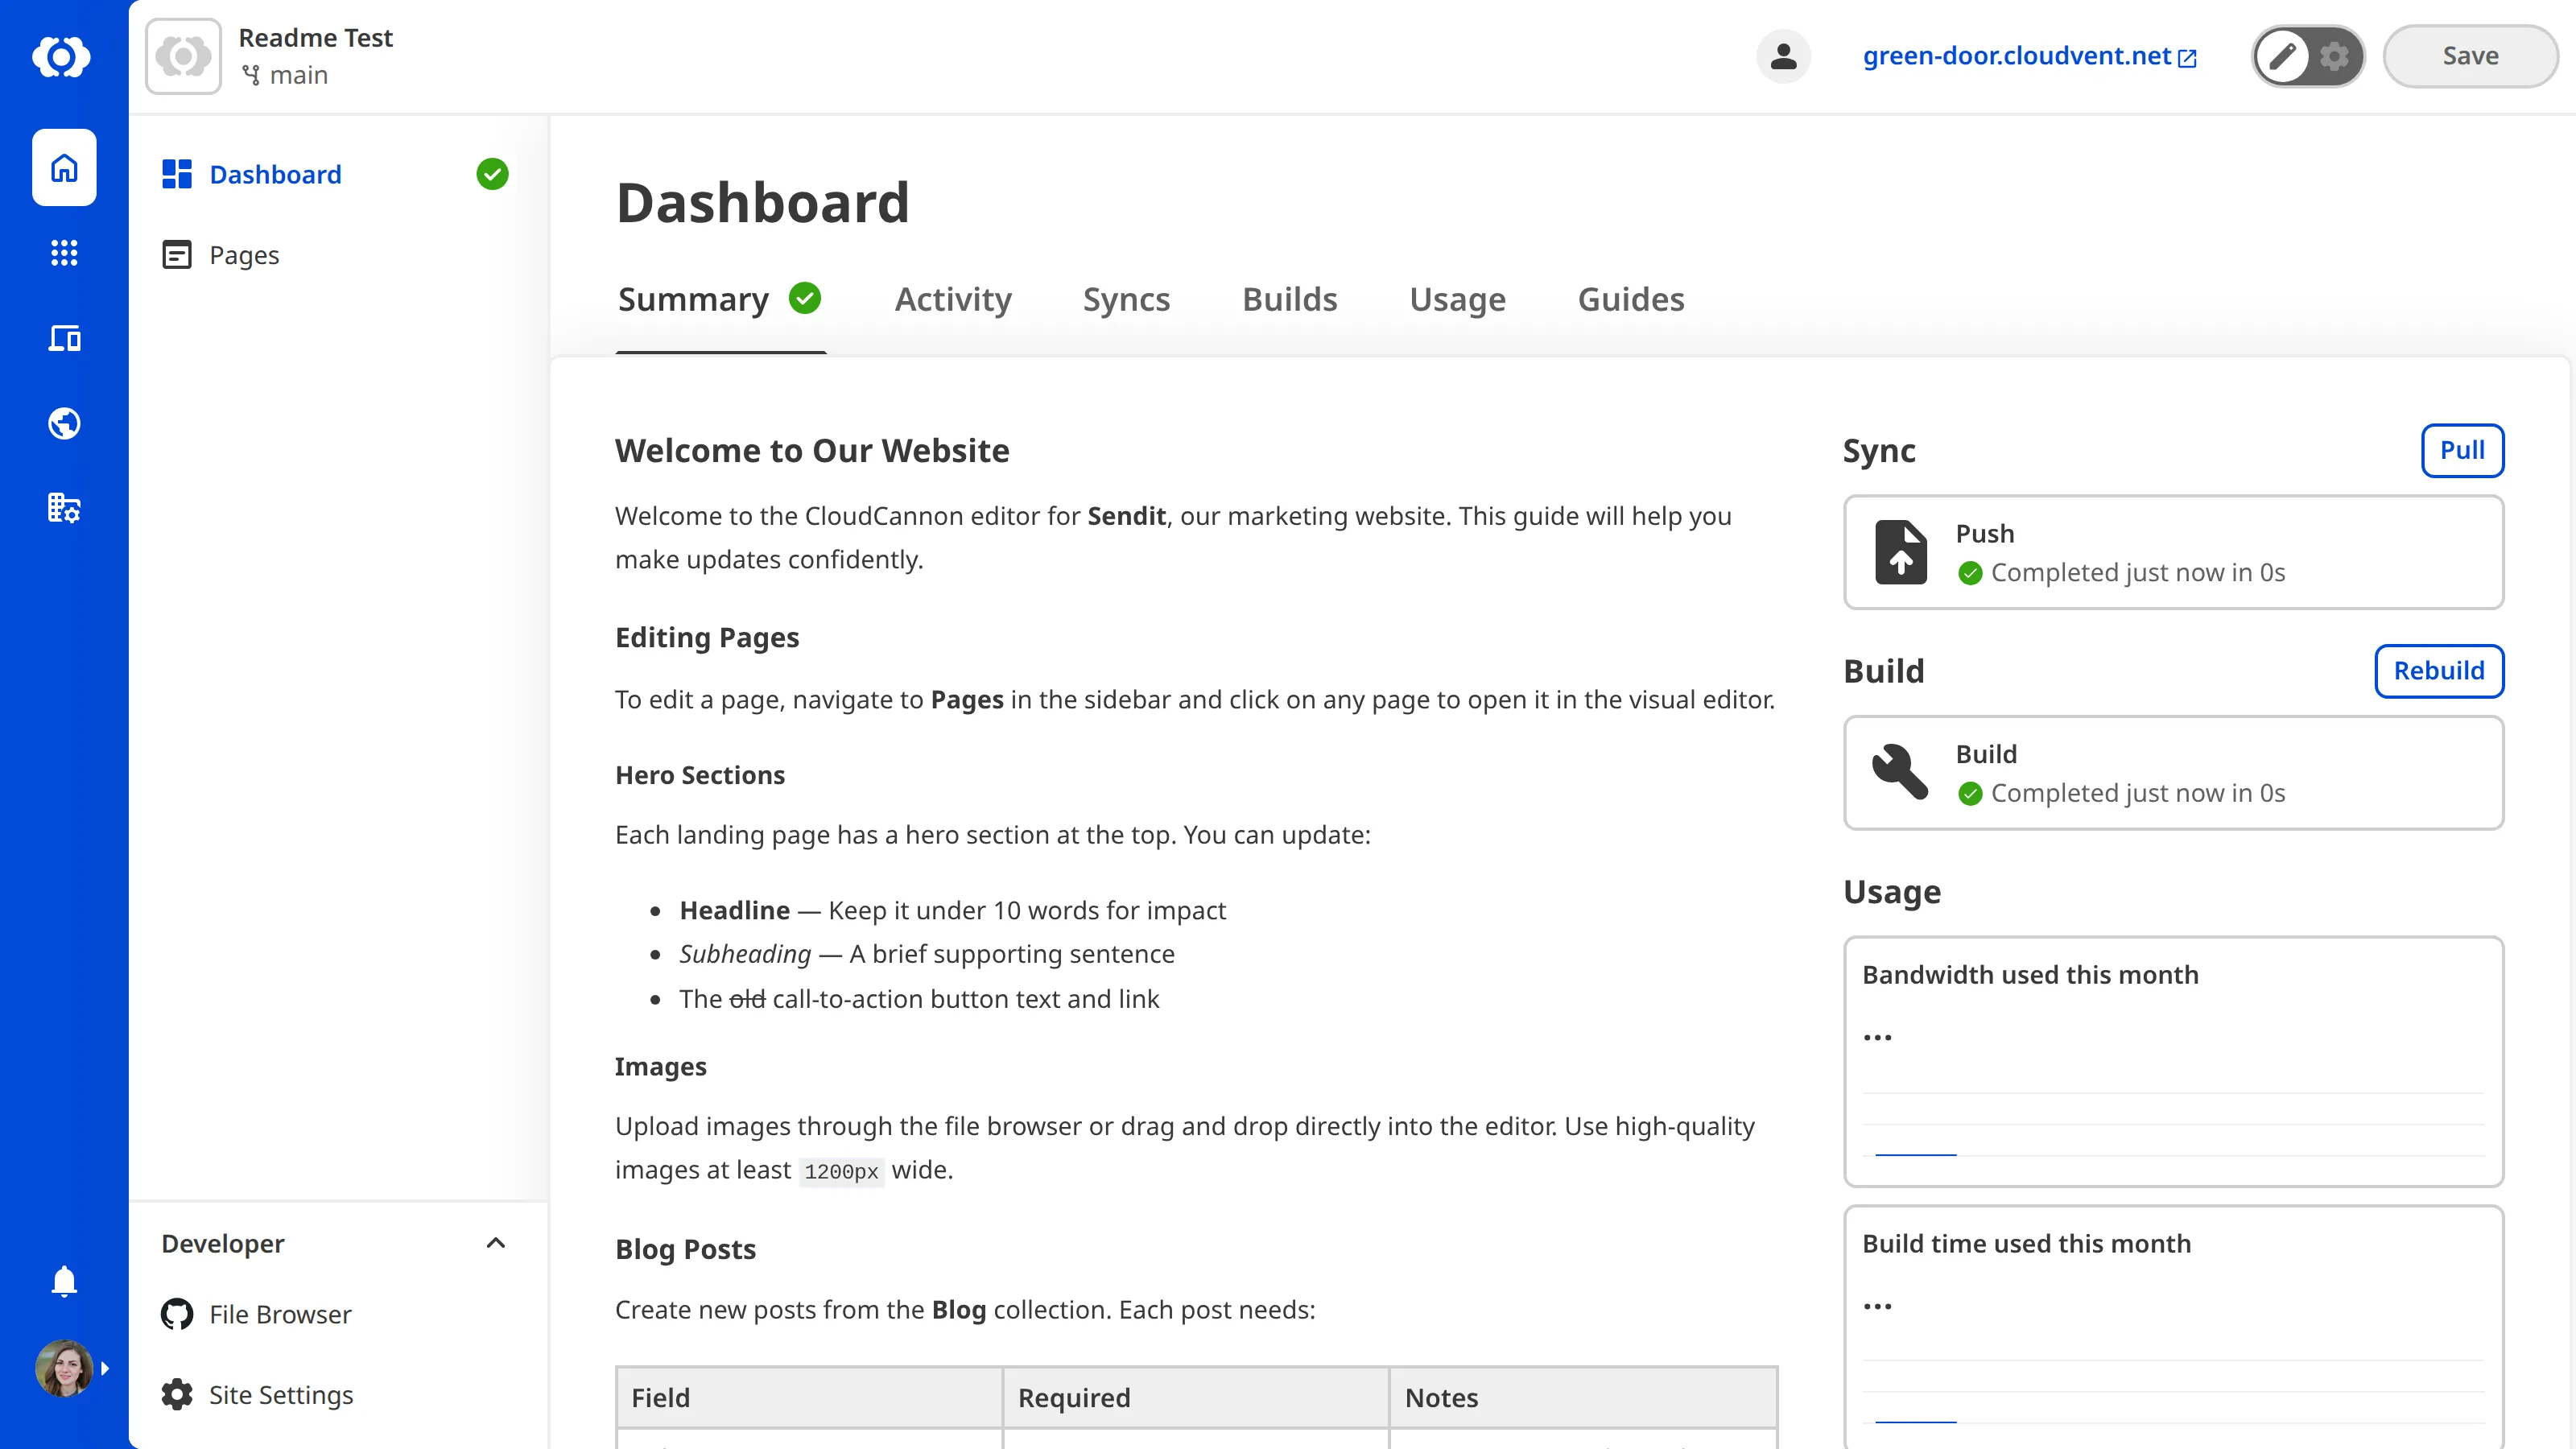This screenshot has width=2576, height=1449.
Task: Click the GitHub icon next to File Browser
Action: [x=176, y=1314]
